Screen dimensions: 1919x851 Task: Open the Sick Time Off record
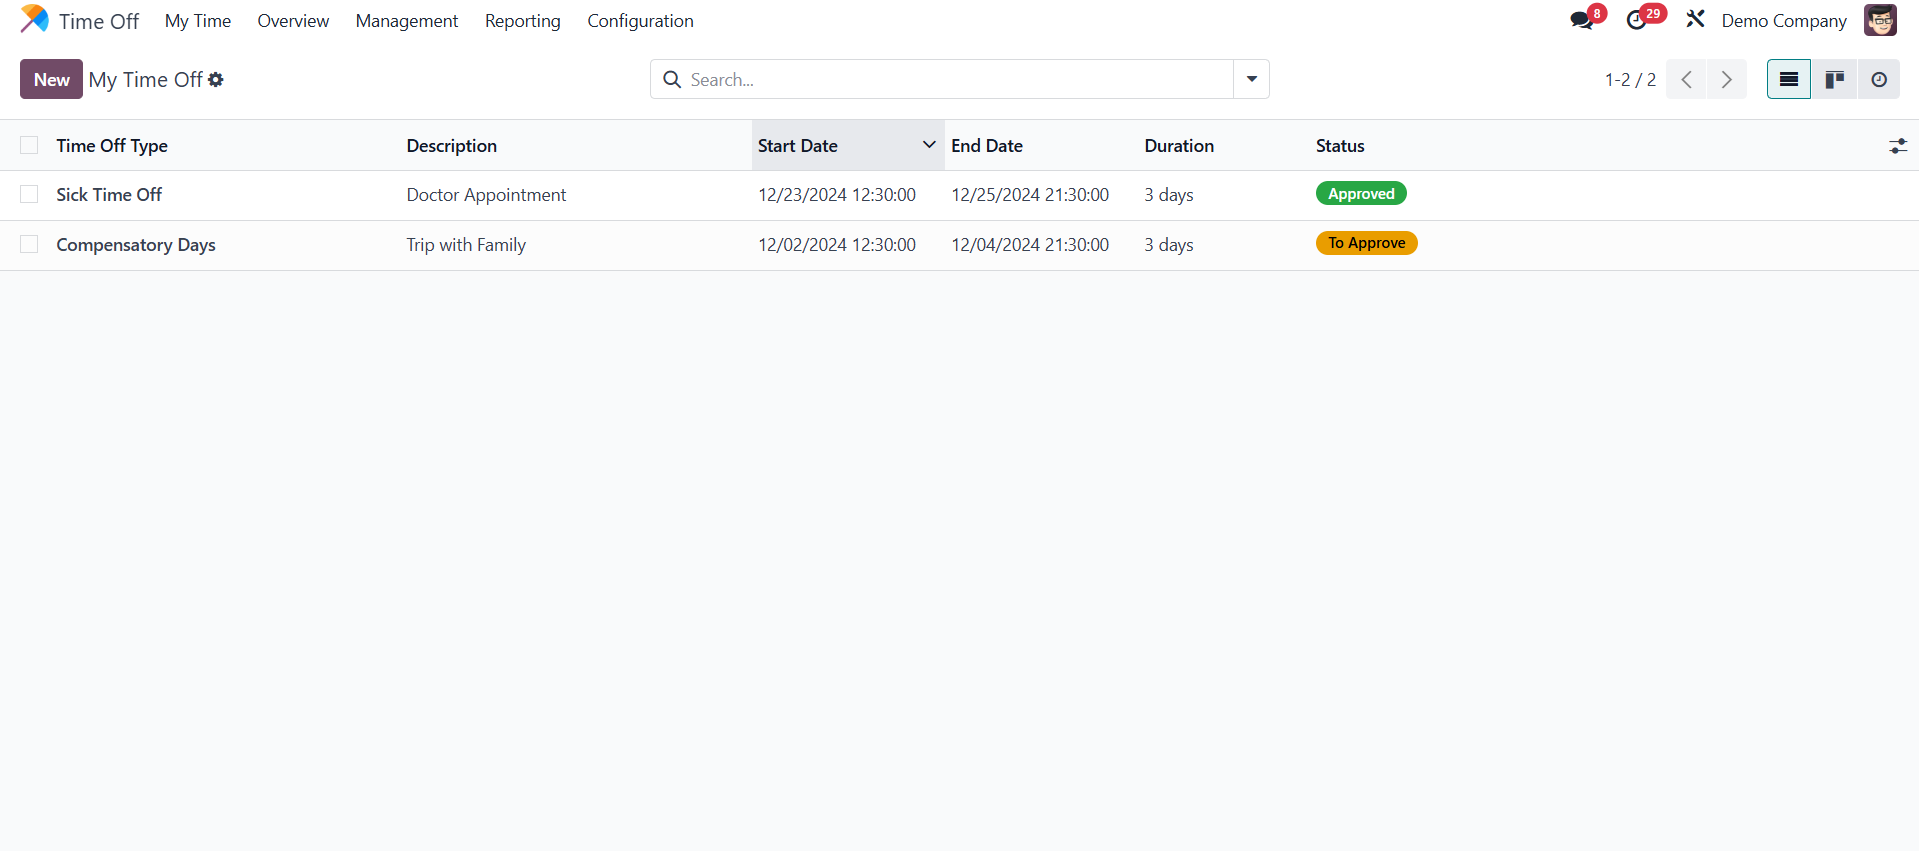(109, 195)
